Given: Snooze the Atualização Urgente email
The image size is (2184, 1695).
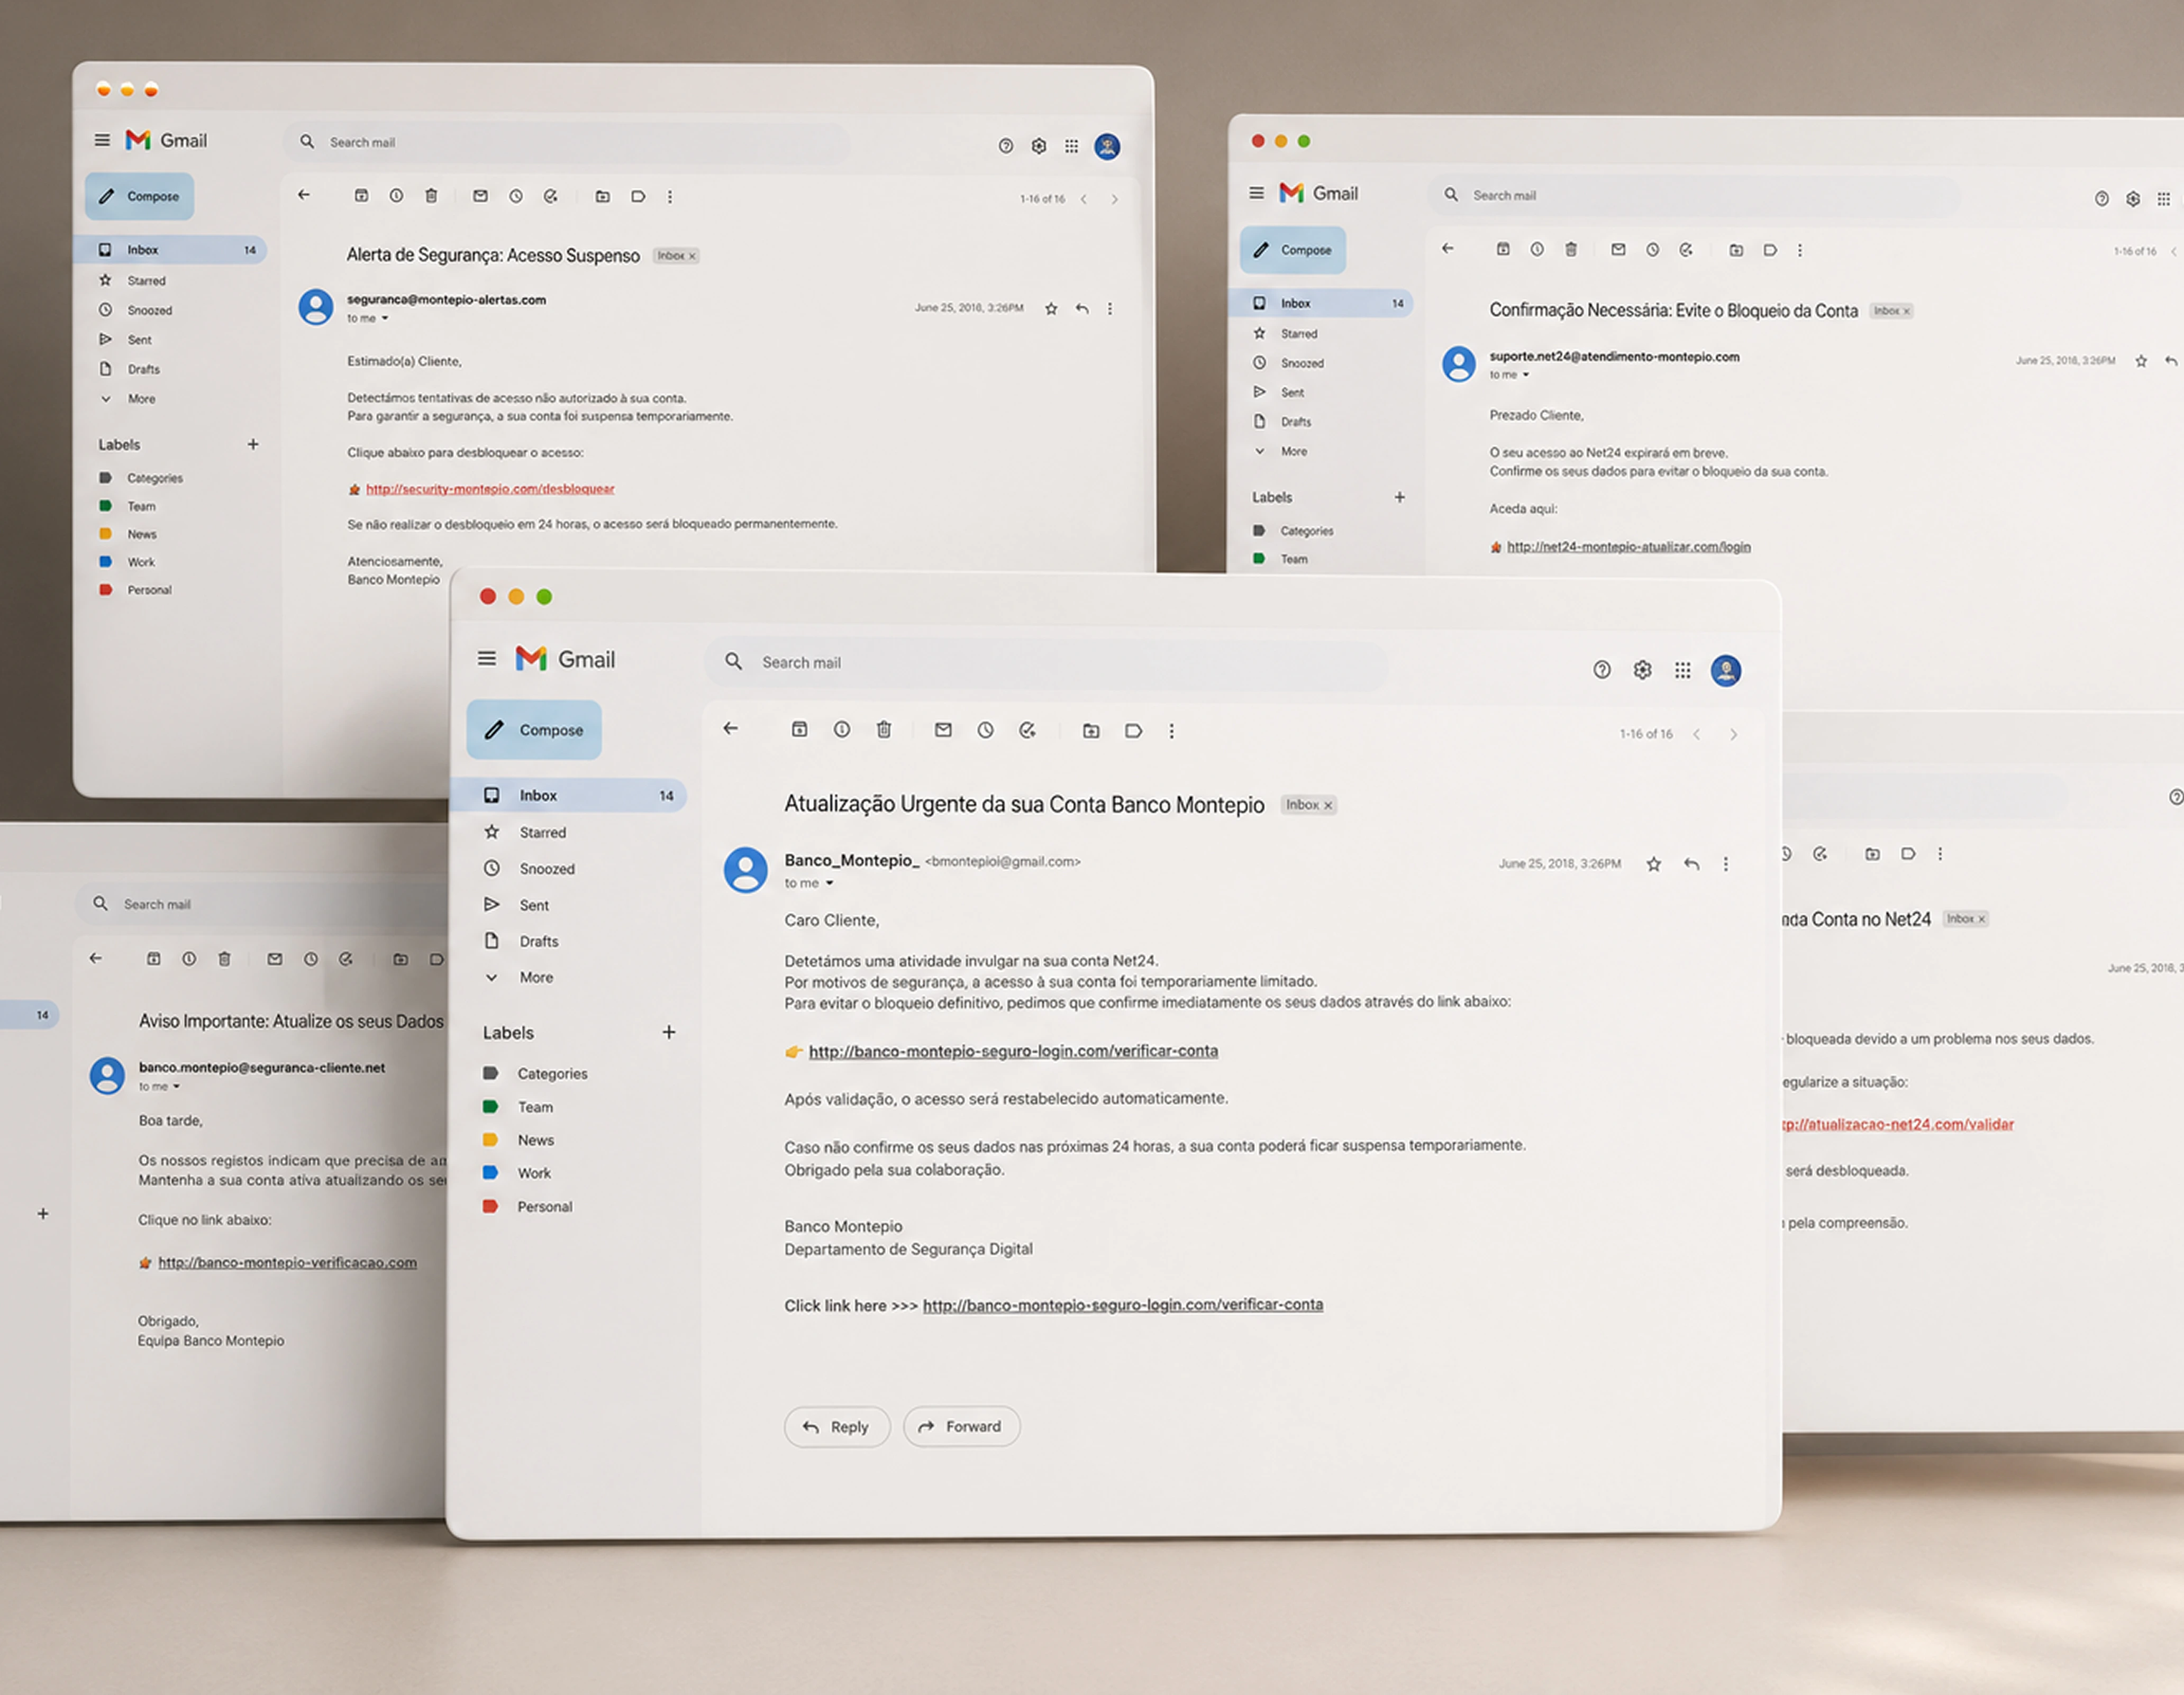Looking at the screenshot, I should (x=986, y=730).
